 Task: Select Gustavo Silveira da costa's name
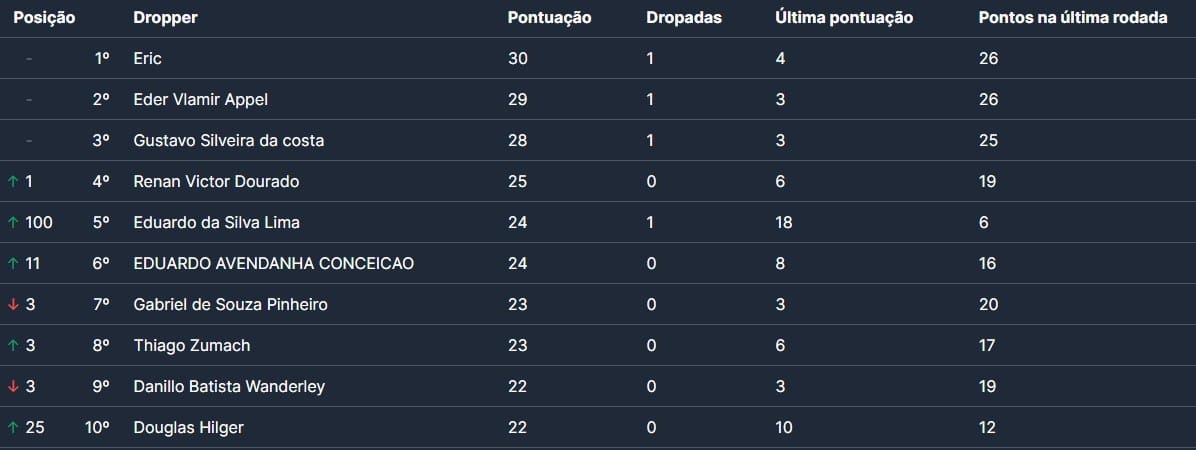(228, 141)
